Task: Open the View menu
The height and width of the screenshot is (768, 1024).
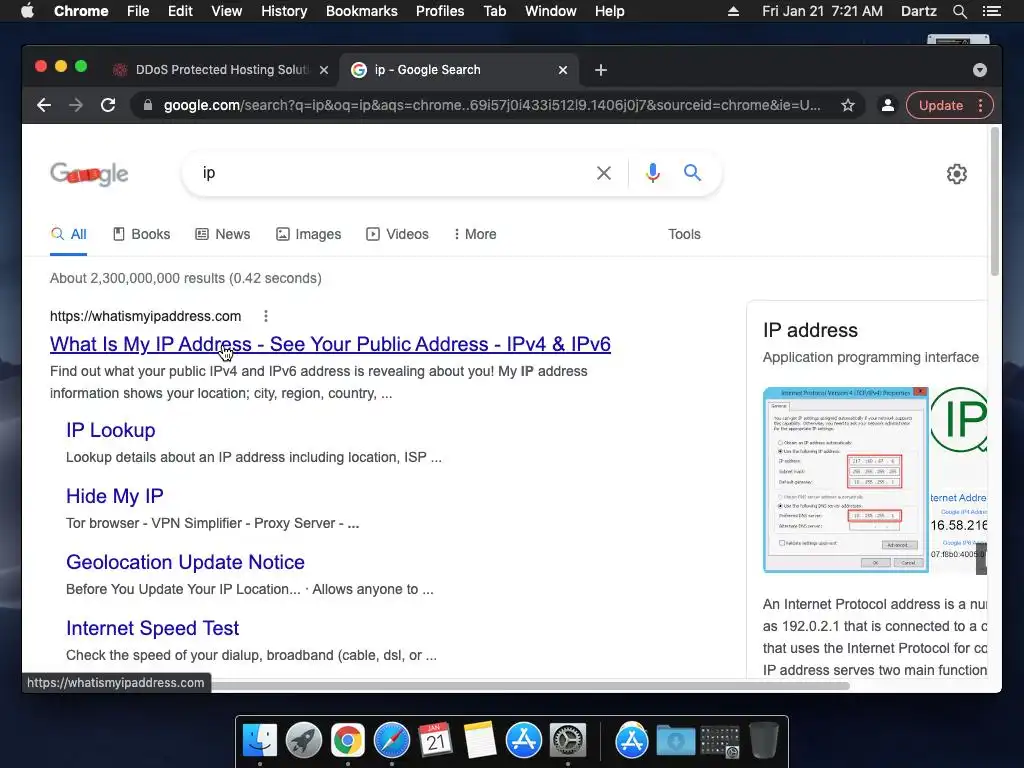Action: 227,11
